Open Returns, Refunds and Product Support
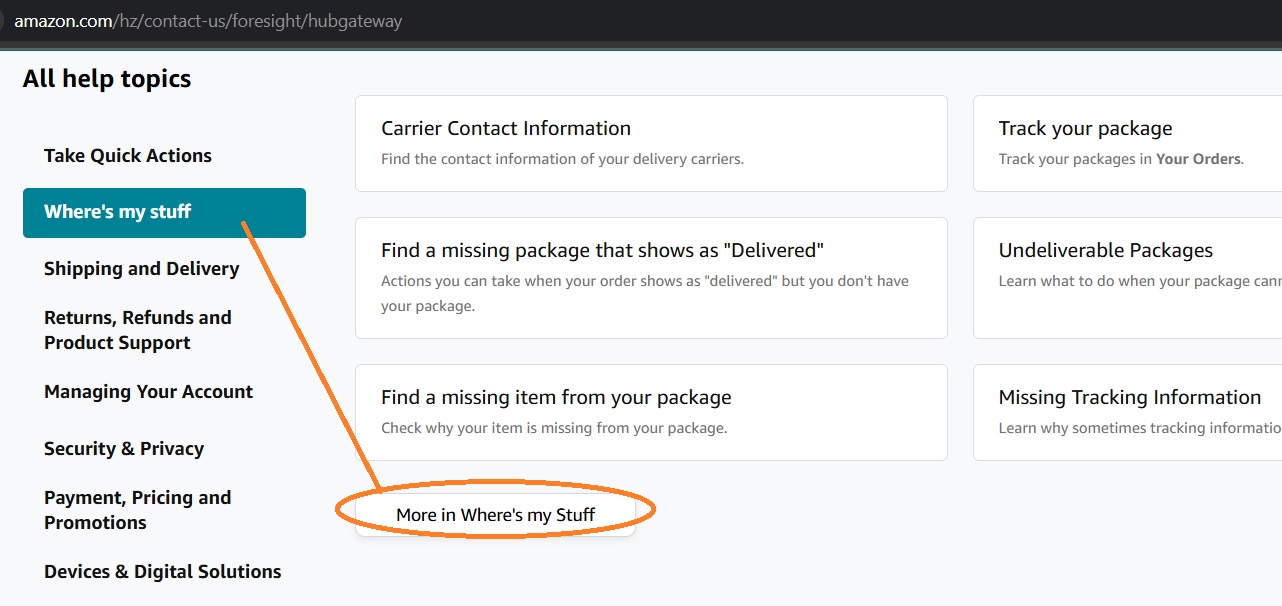Viewport: 1282px width, 606px height. (137, 330)
